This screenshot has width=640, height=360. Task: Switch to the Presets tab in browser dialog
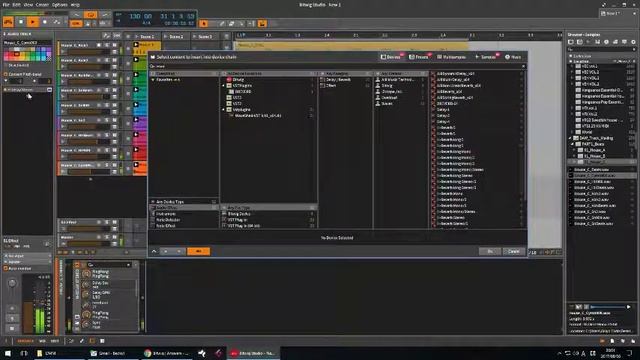[420, 57]
